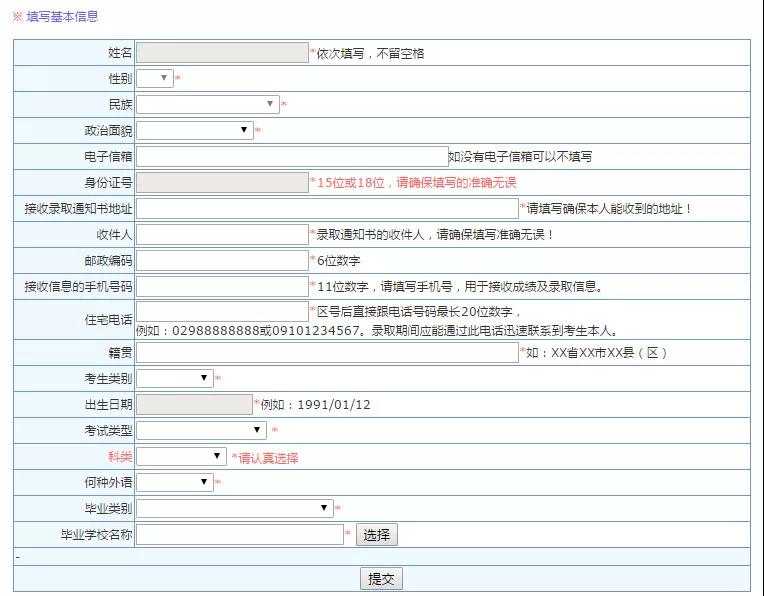Click the 住宅电话 home phone field

pos(222,311)
